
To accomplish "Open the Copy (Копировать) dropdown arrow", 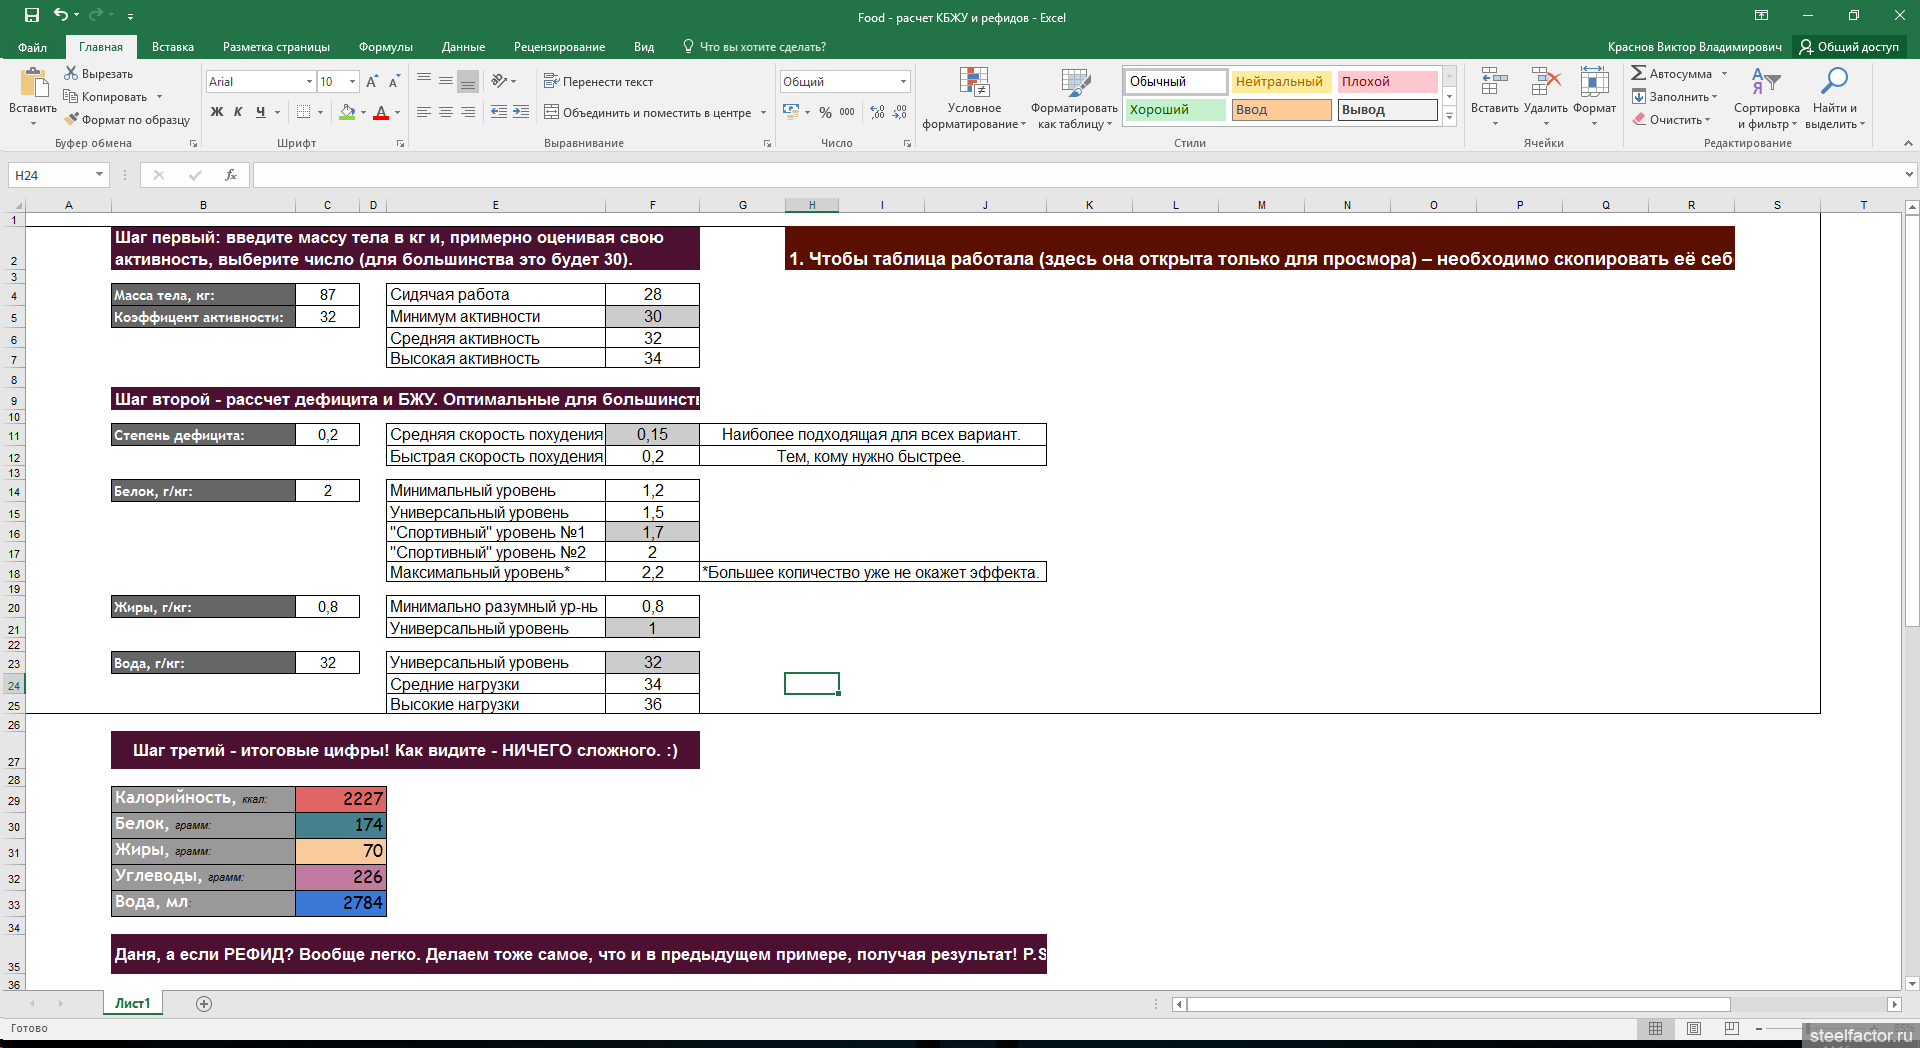I will [x=159, y=97].
